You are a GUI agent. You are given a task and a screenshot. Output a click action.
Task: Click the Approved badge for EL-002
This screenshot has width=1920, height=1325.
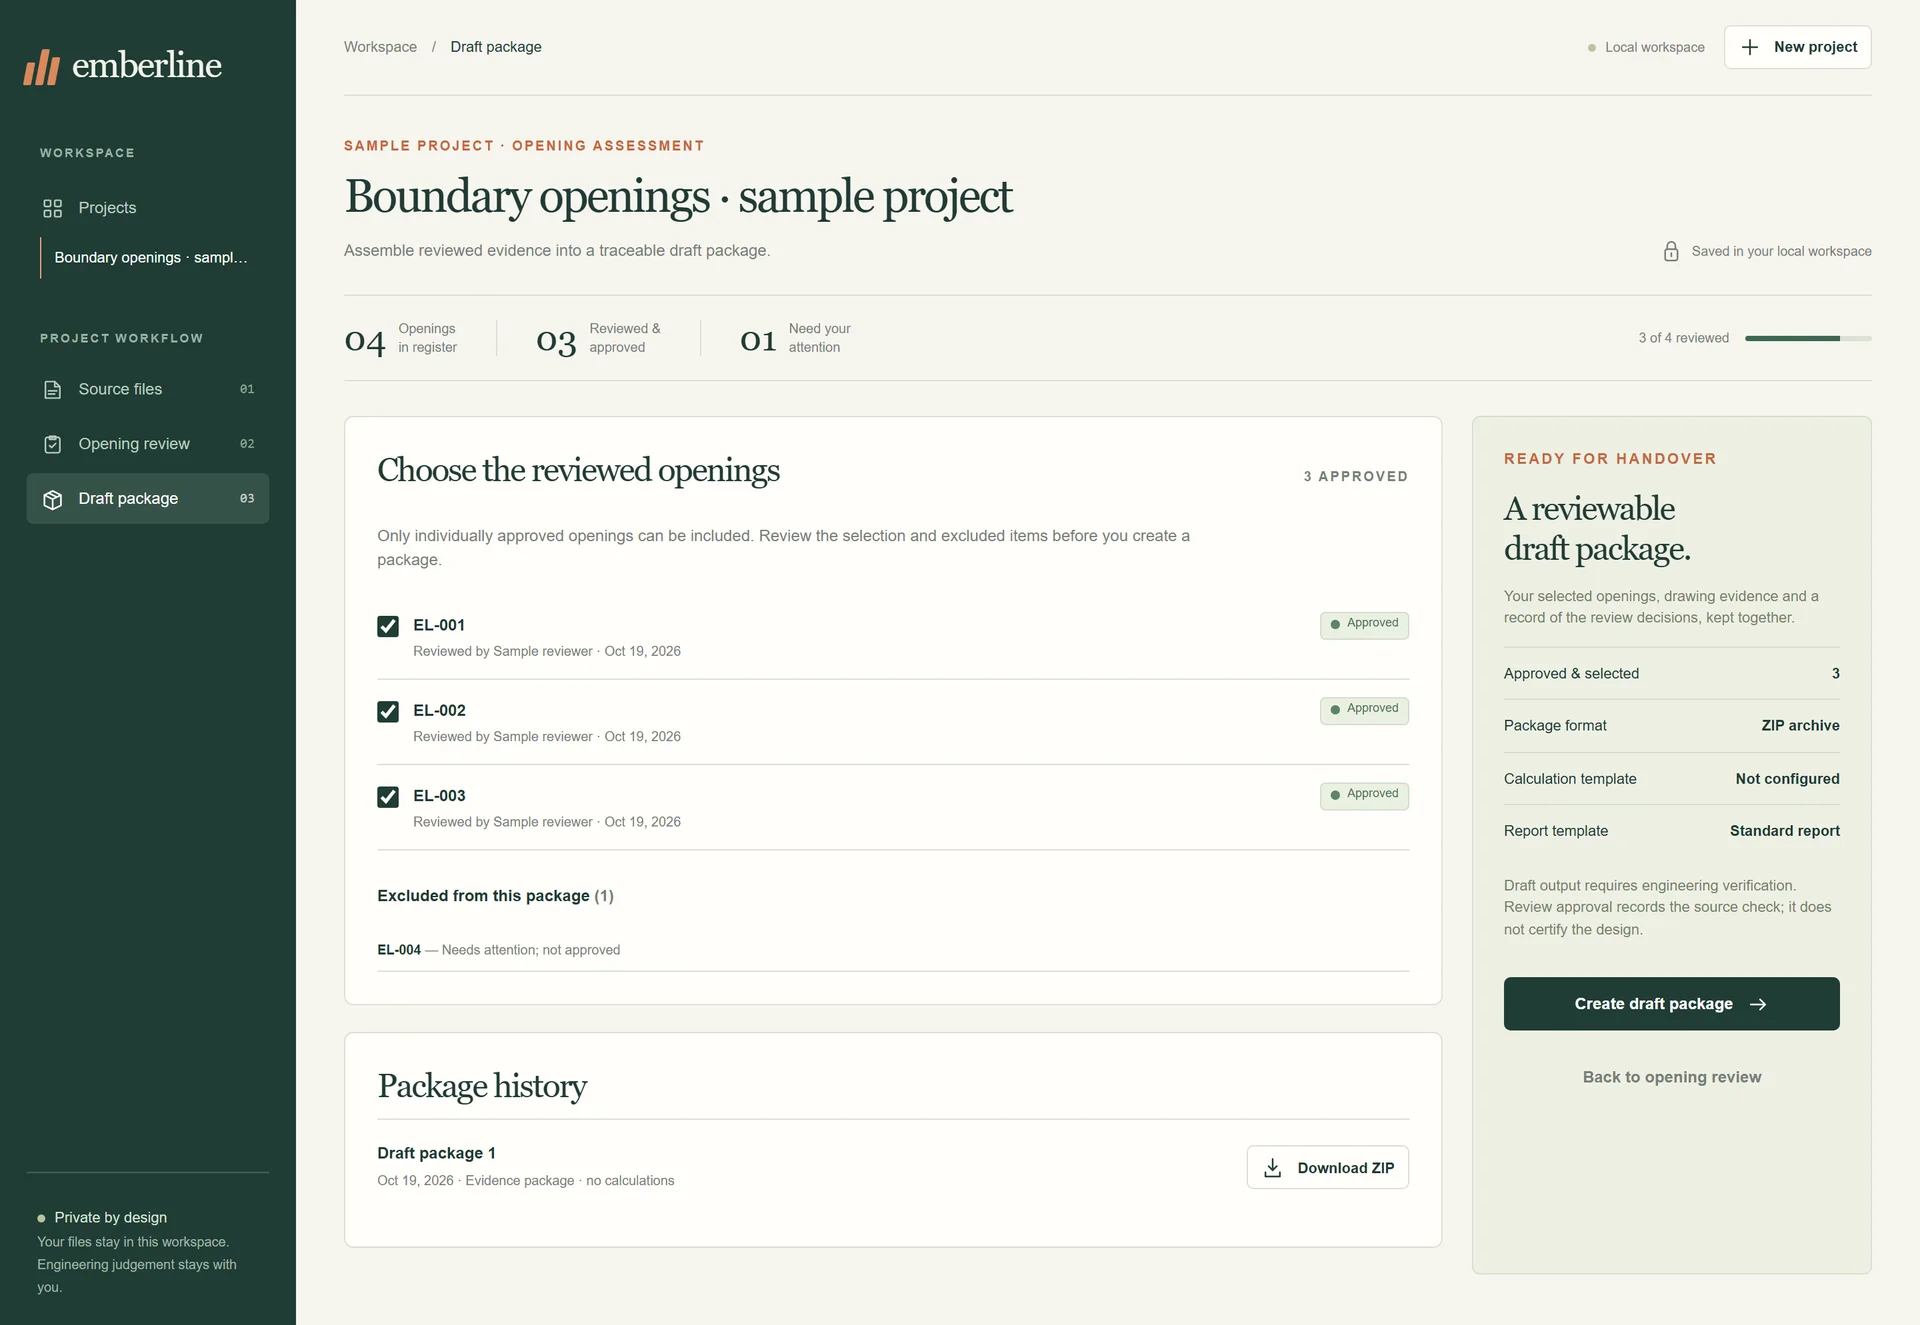pyautogui.click(x=1364, y=710)
